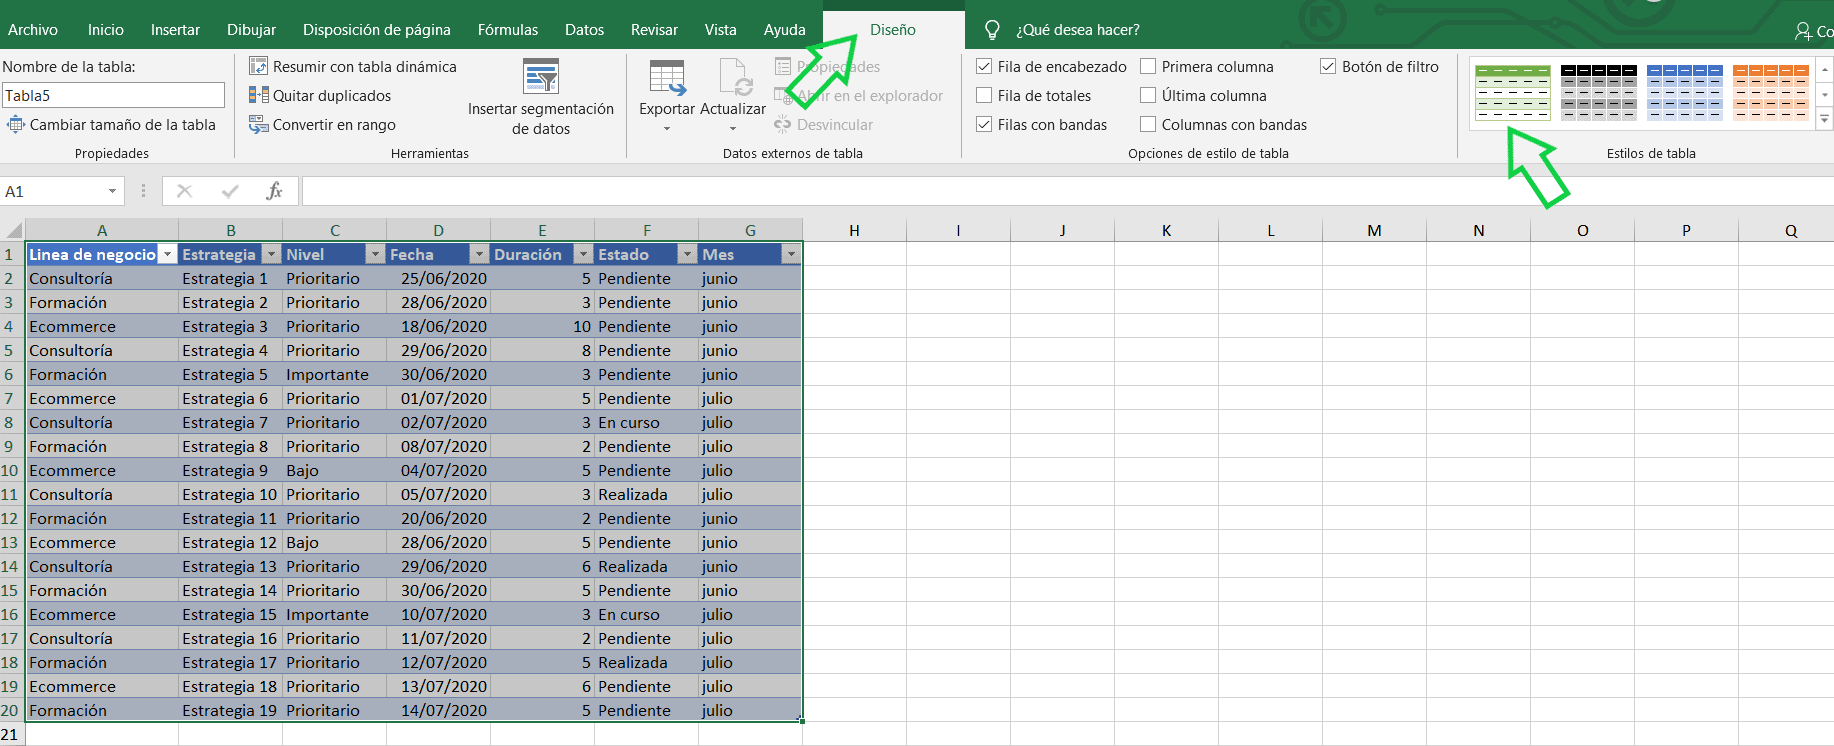Click the ¿Qué desea hacer? search box

click(x=1077, y=30)
